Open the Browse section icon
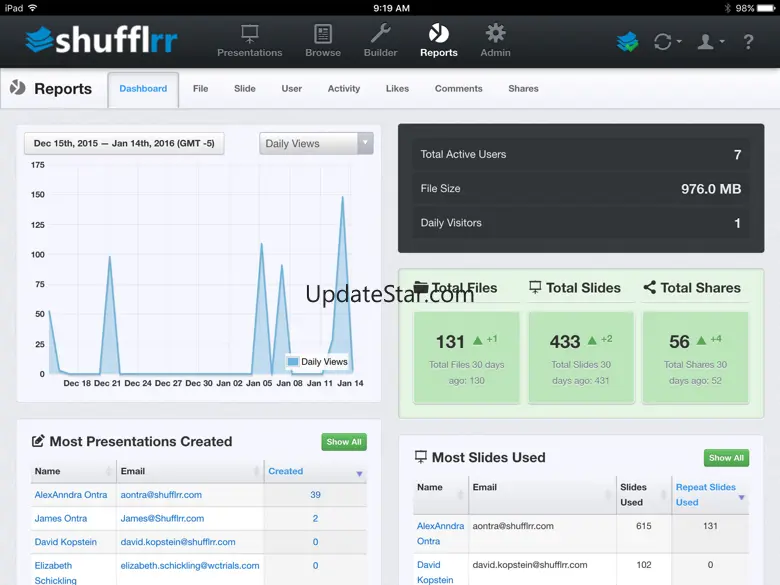The width and height of the screenshot is (780, 585). point(323,35)
